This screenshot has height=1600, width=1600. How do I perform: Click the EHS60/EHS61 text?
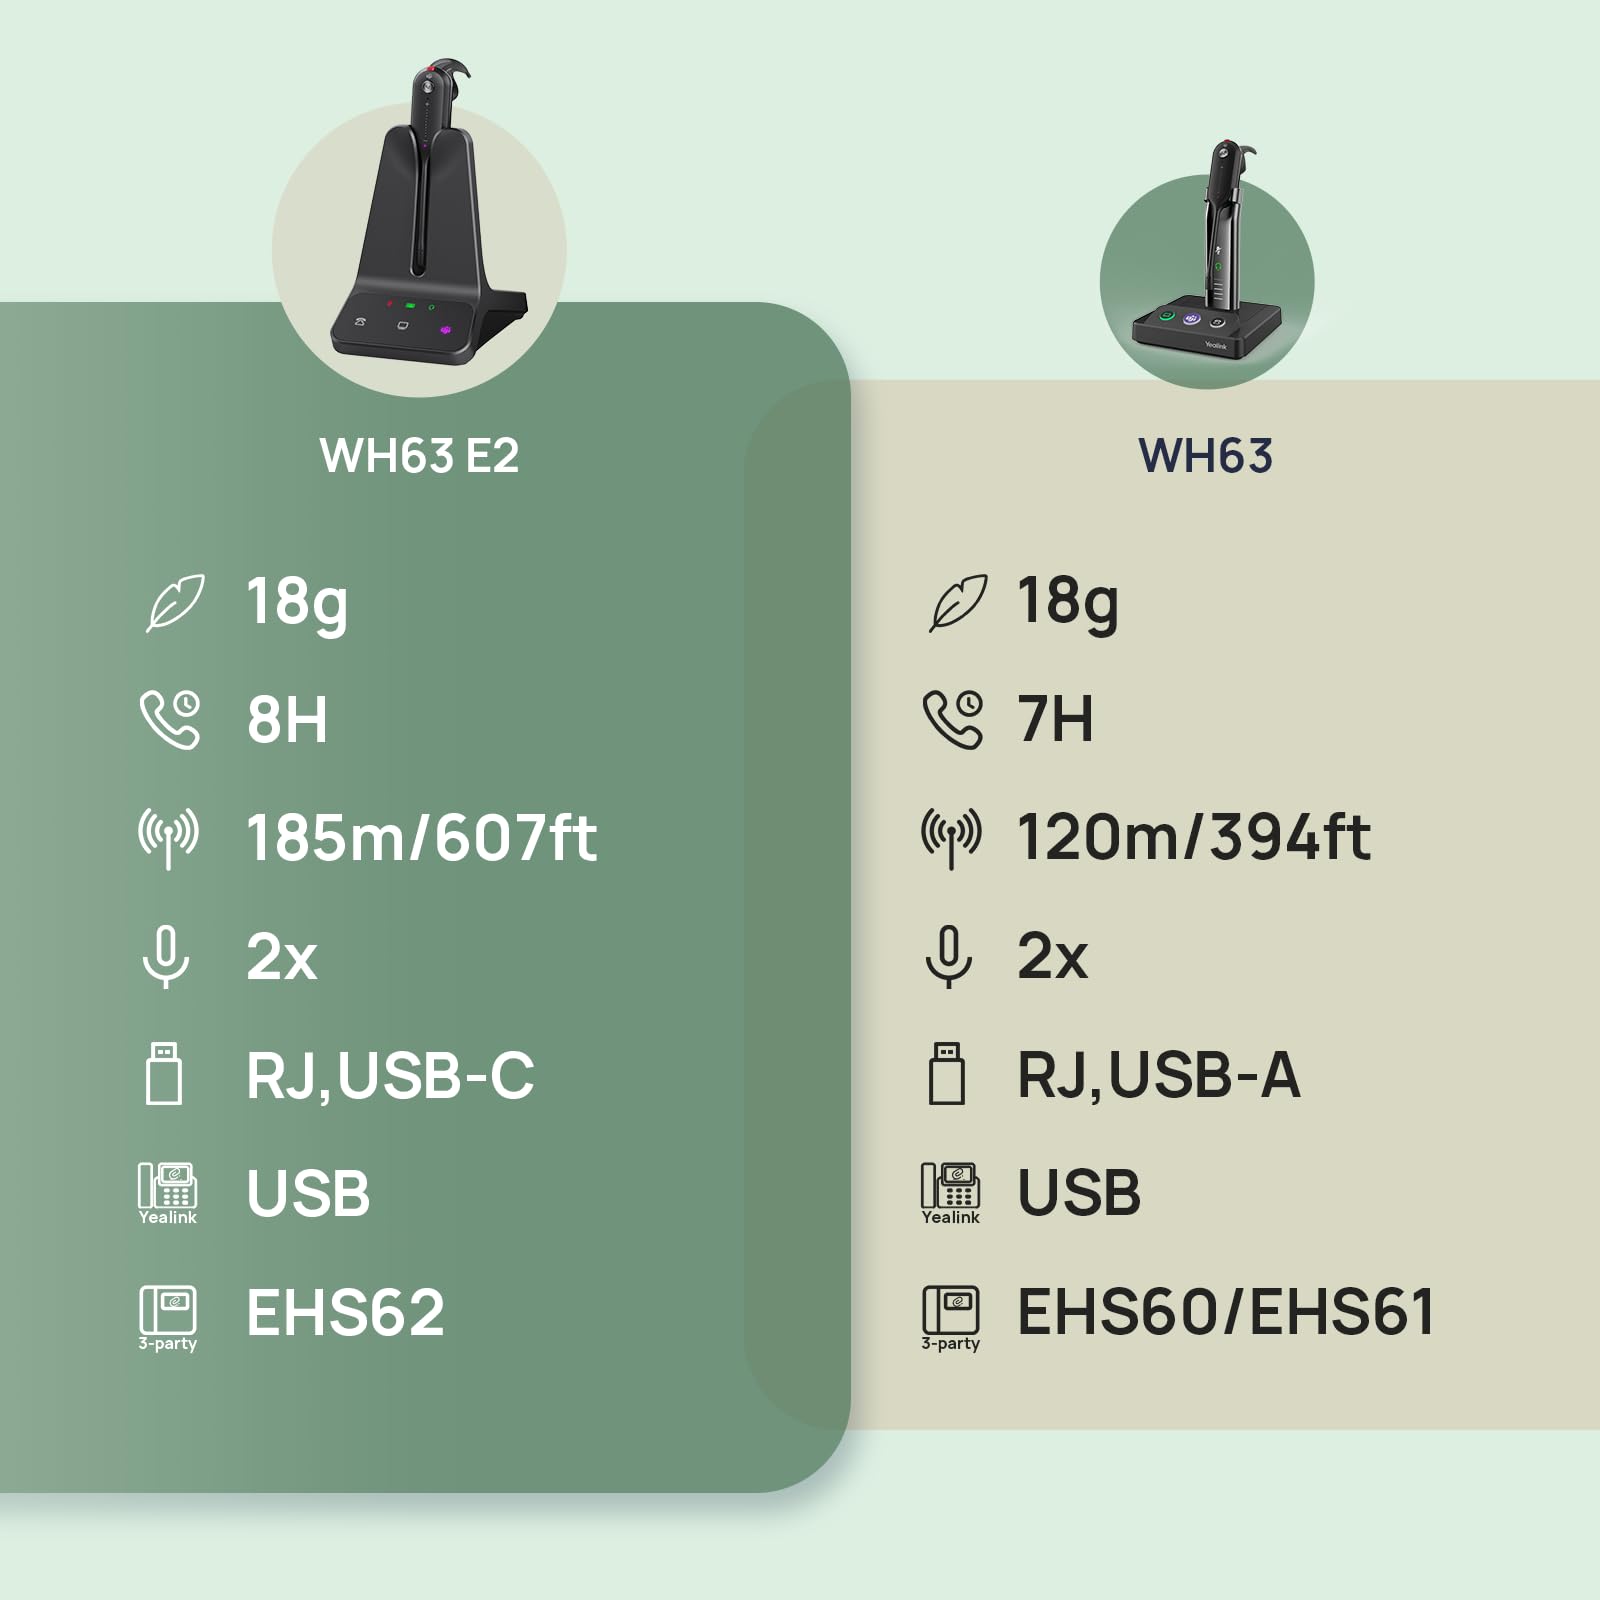coord(1226,1312)
